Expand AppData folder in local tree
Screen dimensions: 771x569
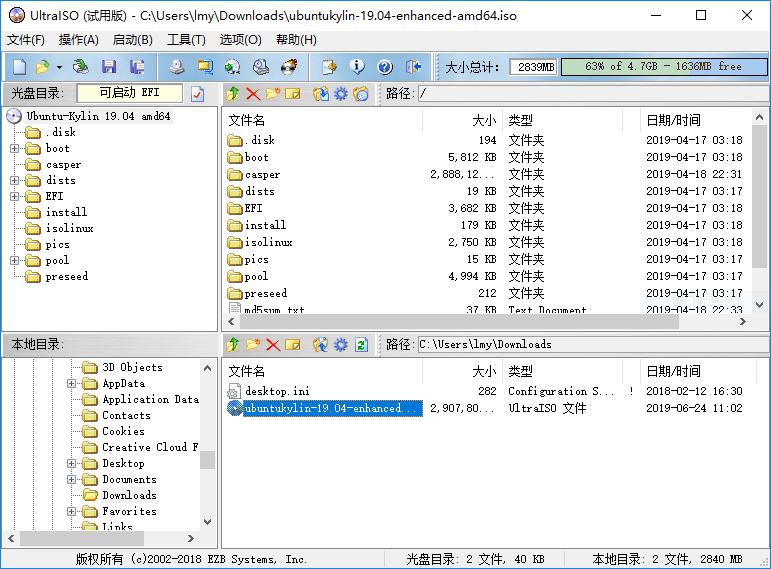coord(72,384)
